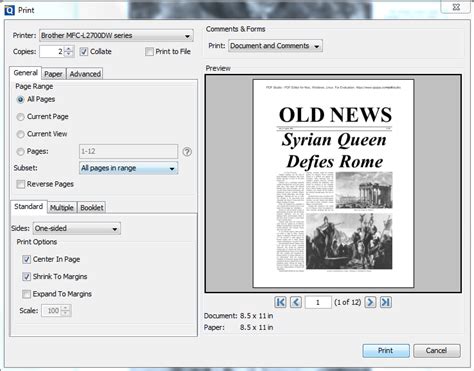474x371 pixels.
Task: Click the Cancel button
Action: coord(437,351)
